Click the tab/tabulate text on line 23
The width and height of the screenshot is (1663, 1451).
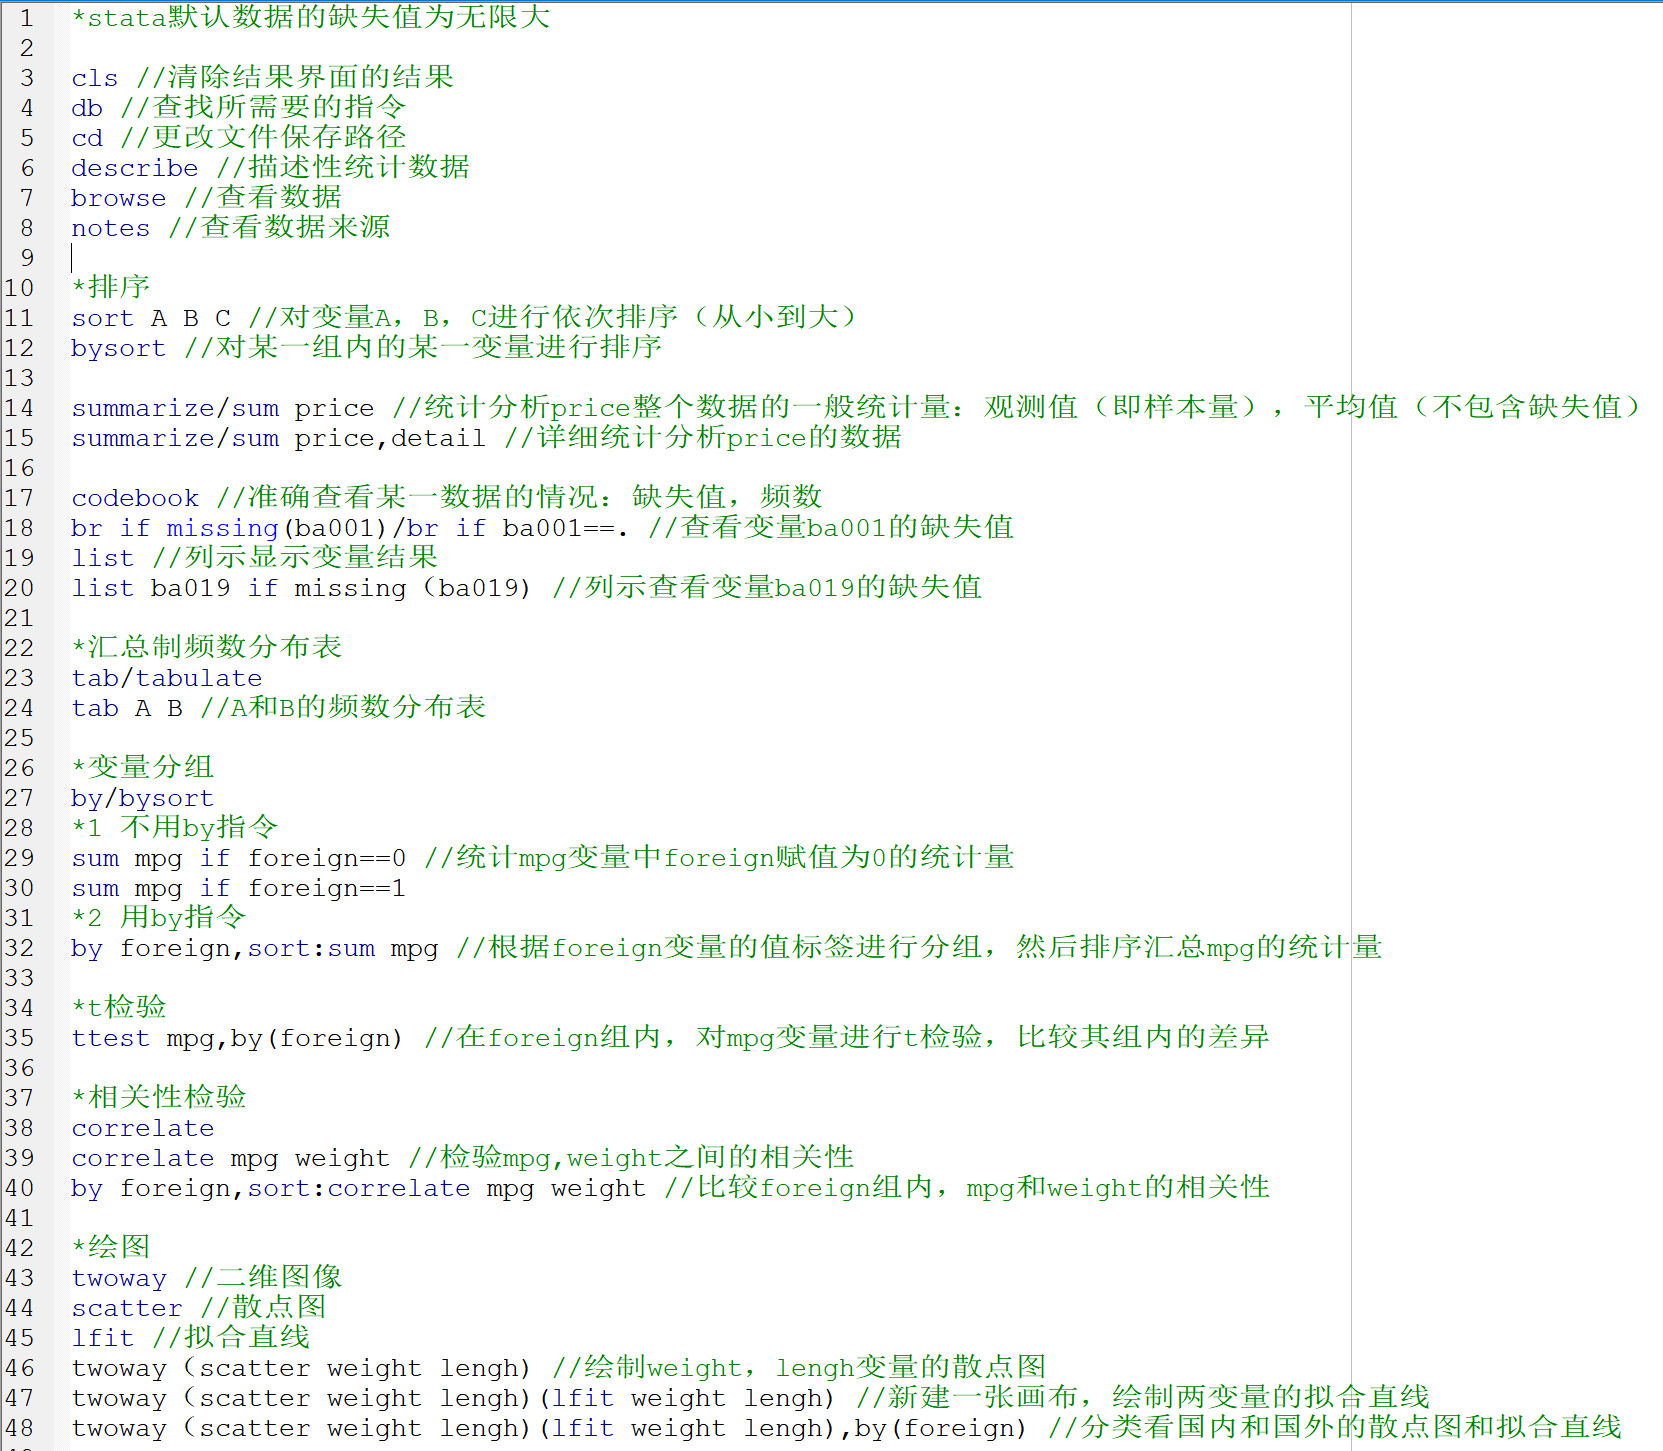[x=166, y=678]
